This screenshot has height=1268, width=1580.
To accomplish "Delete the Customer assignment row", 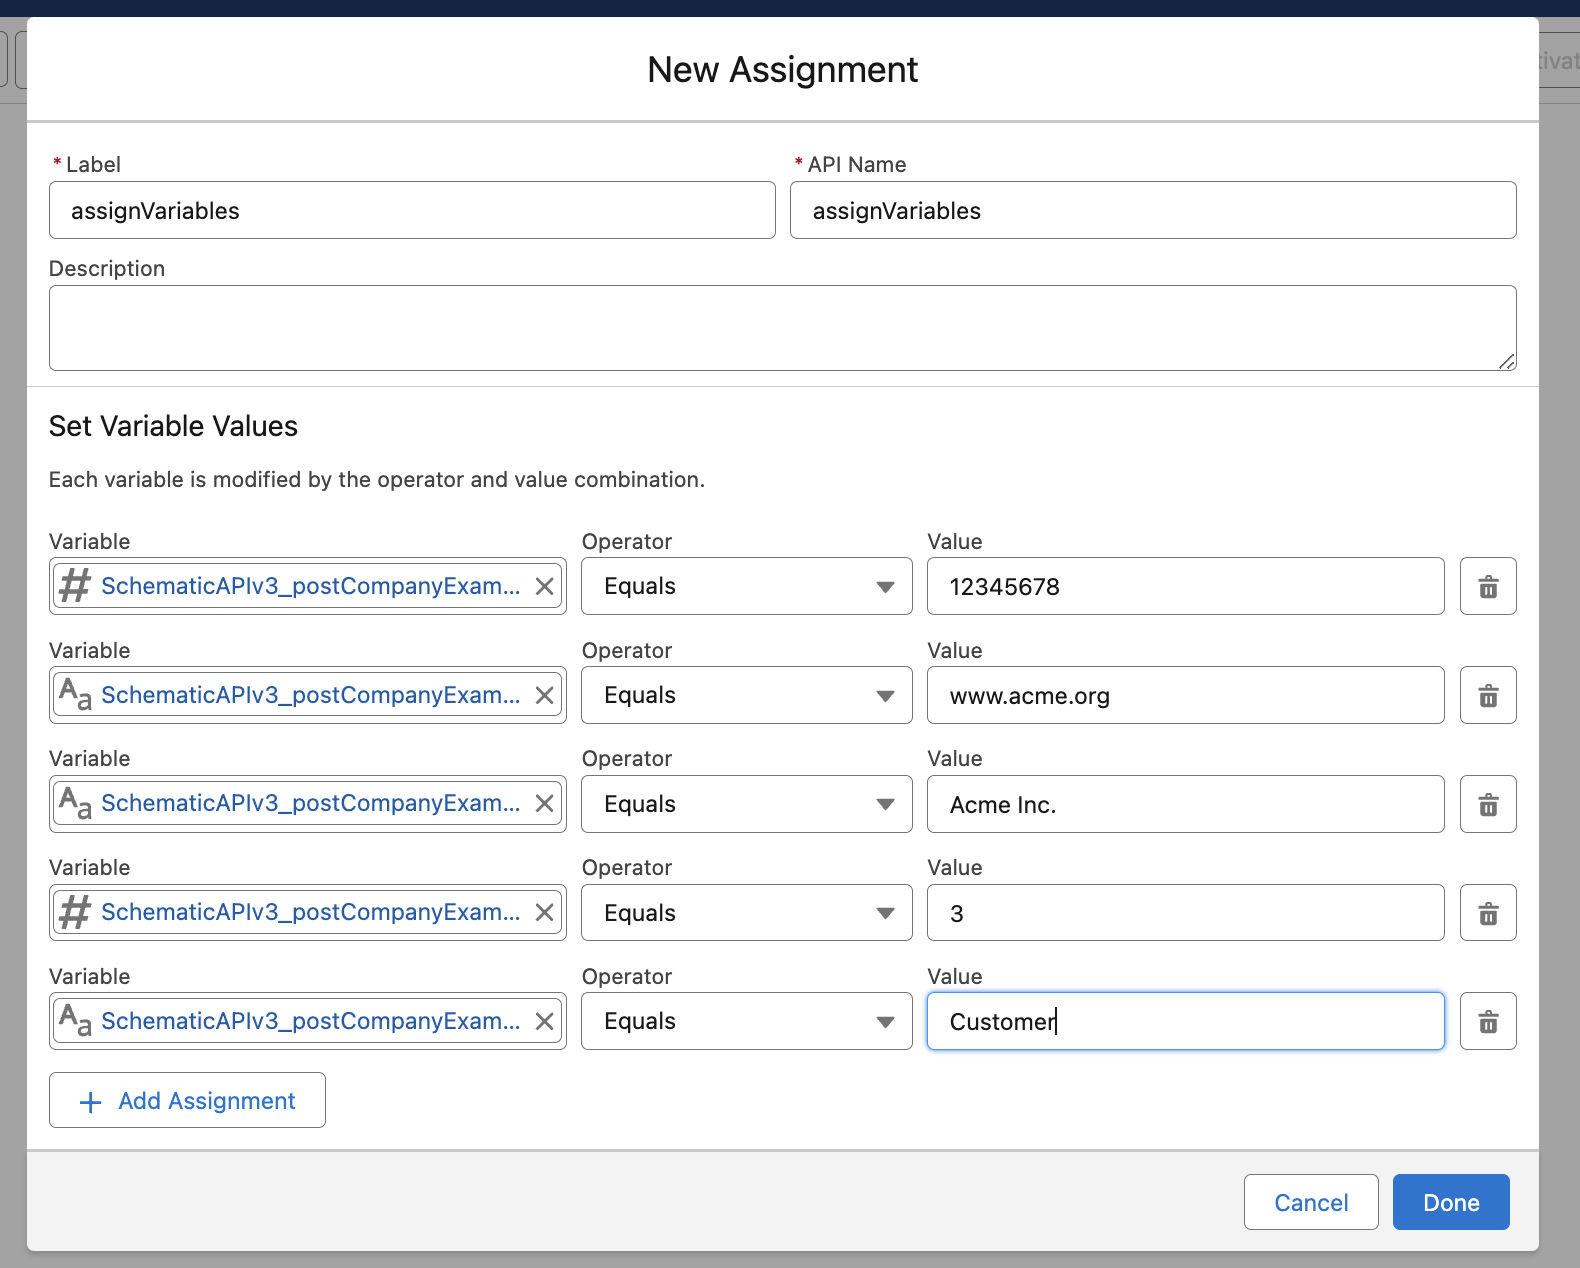I will tap(1487, 1021).
